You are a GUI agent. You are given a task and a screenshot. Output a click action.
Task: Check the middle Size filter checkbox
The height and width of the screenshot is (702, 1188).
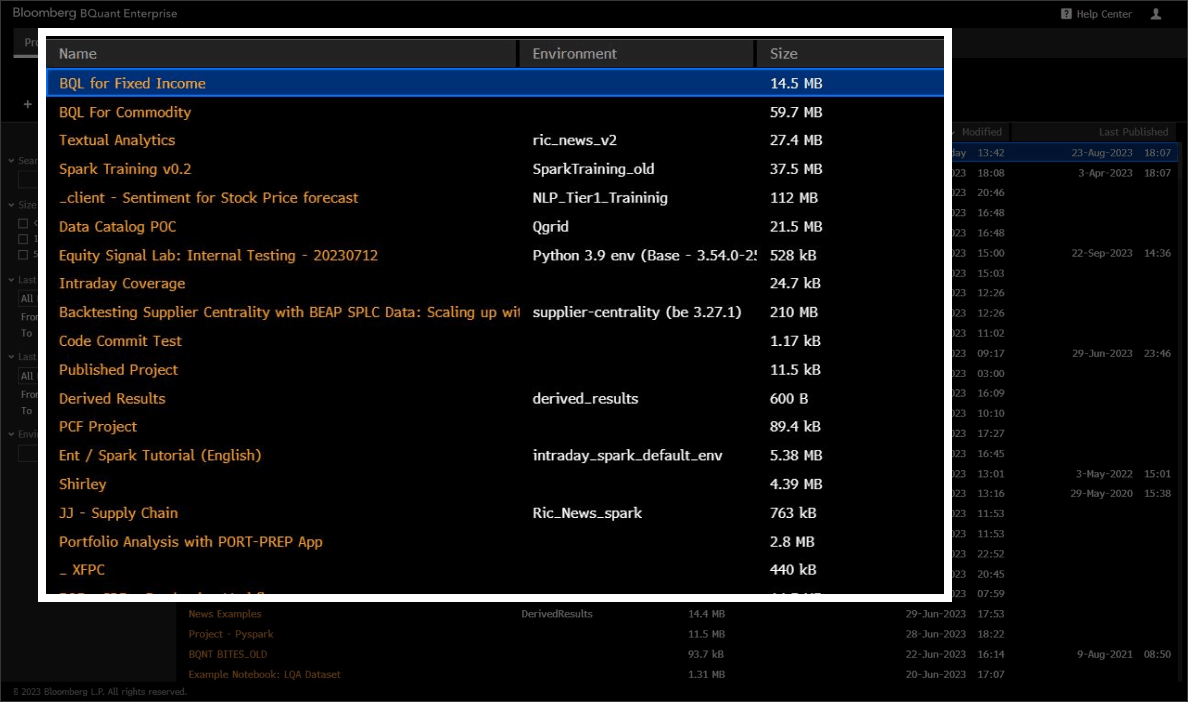[25, 239]
